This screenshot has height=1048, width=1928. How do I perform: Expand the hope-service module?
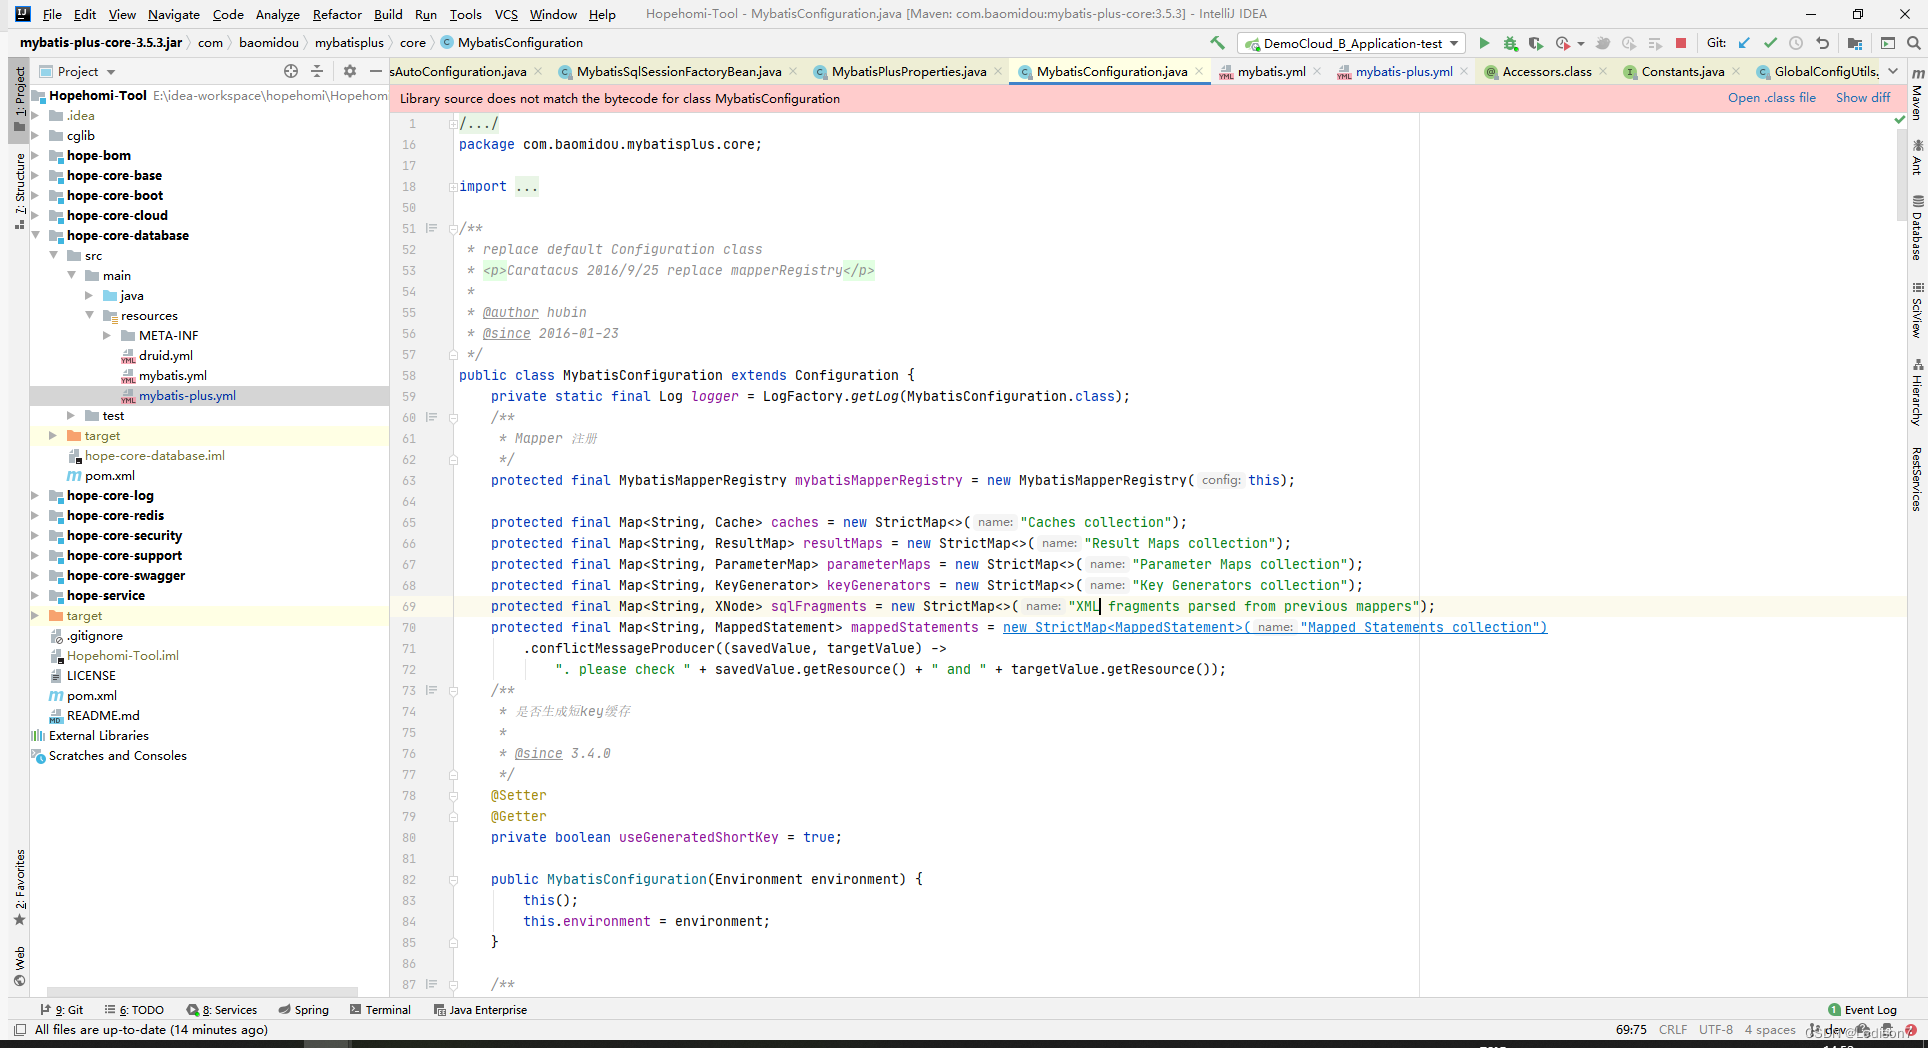point(36,595)
